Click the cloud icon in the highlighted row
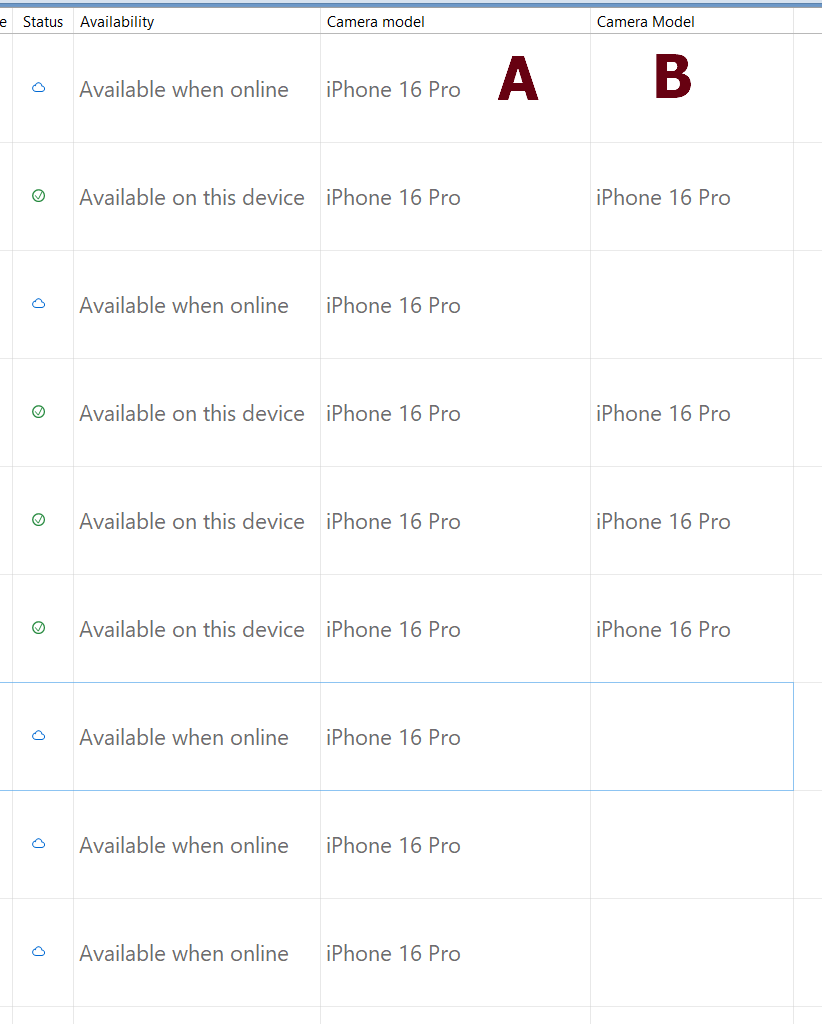The width and height of the screenshot is (822, 1024). (x=39, y=736)
